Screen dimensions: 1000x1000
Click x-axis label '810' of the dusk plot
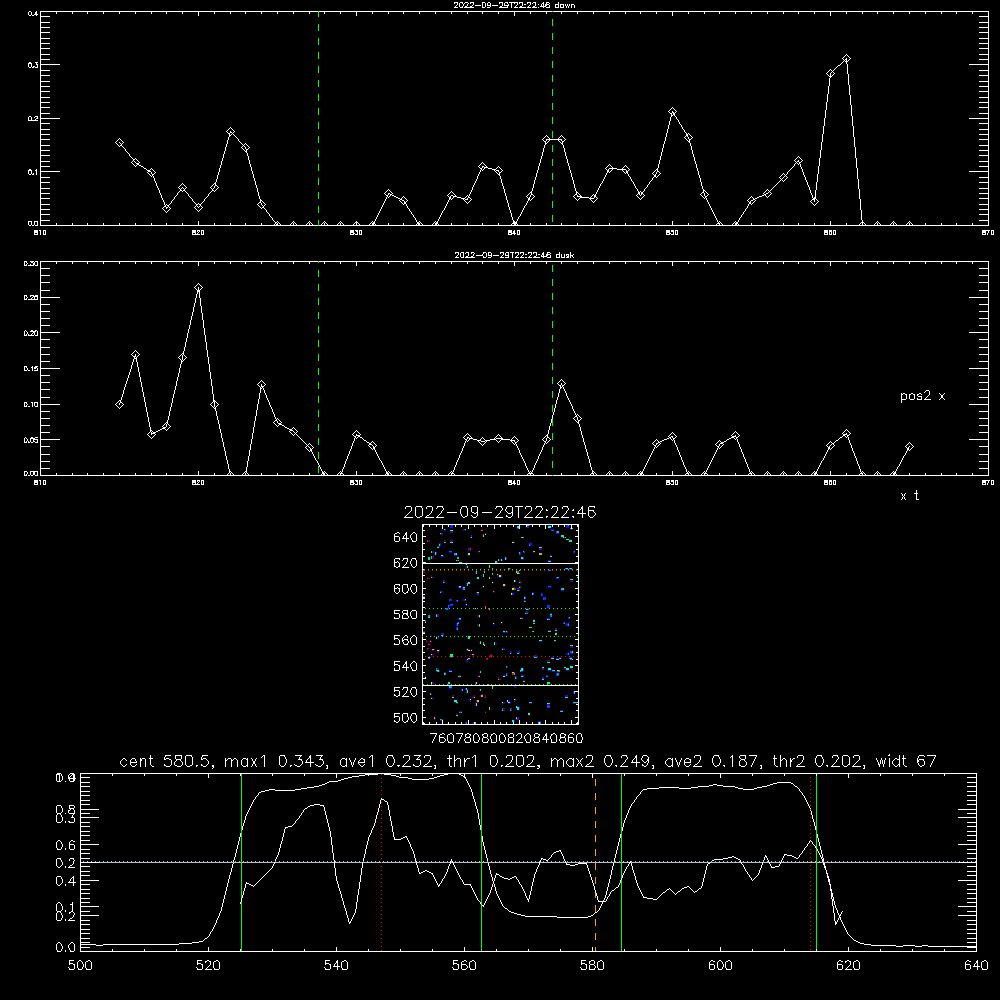pos(40,483)
